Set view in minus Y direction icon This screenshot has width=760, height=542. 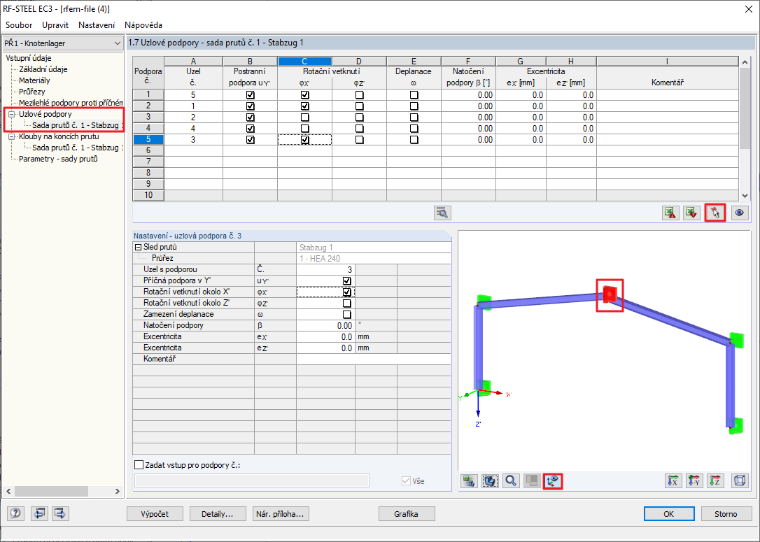point(694,481)
